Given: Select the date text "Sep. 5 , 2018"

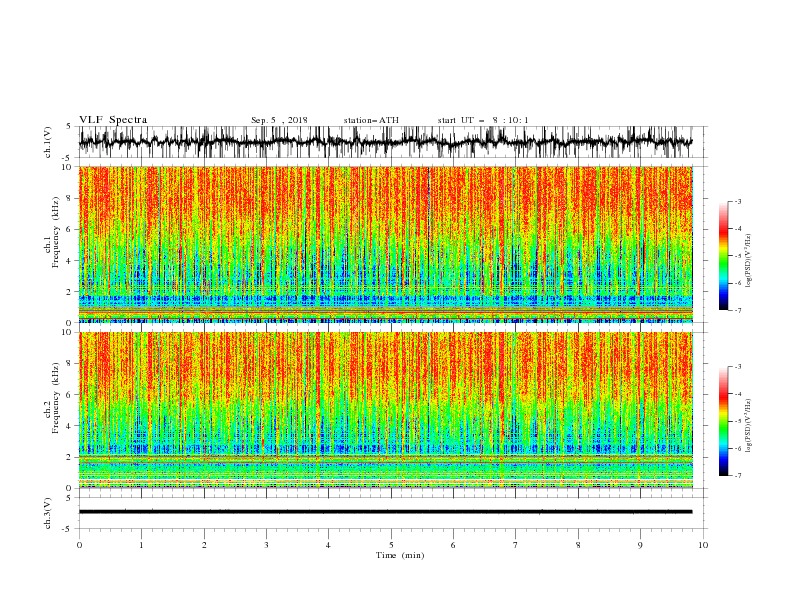Looking at the screenshot, I should pos(279,120).
